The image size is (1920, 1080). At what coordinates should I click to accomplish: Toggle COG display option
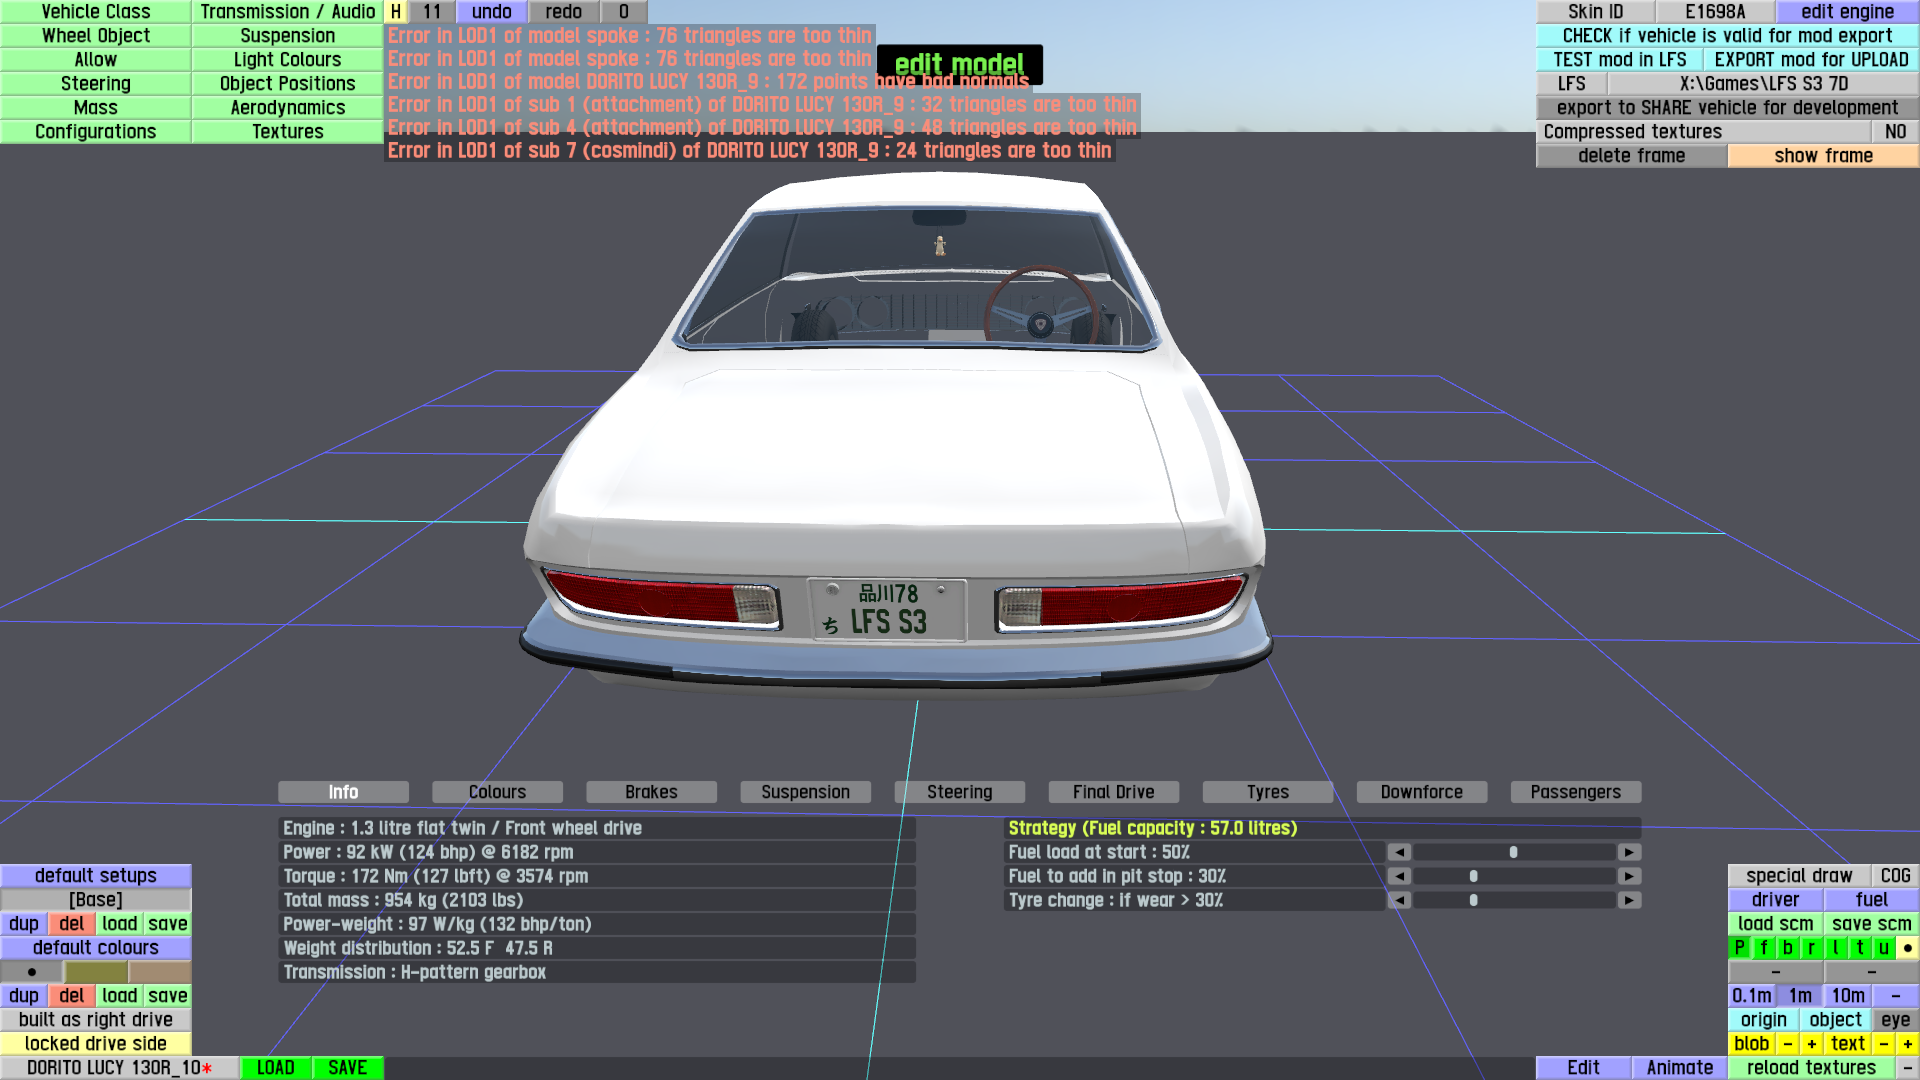[x=1895, y=876]
